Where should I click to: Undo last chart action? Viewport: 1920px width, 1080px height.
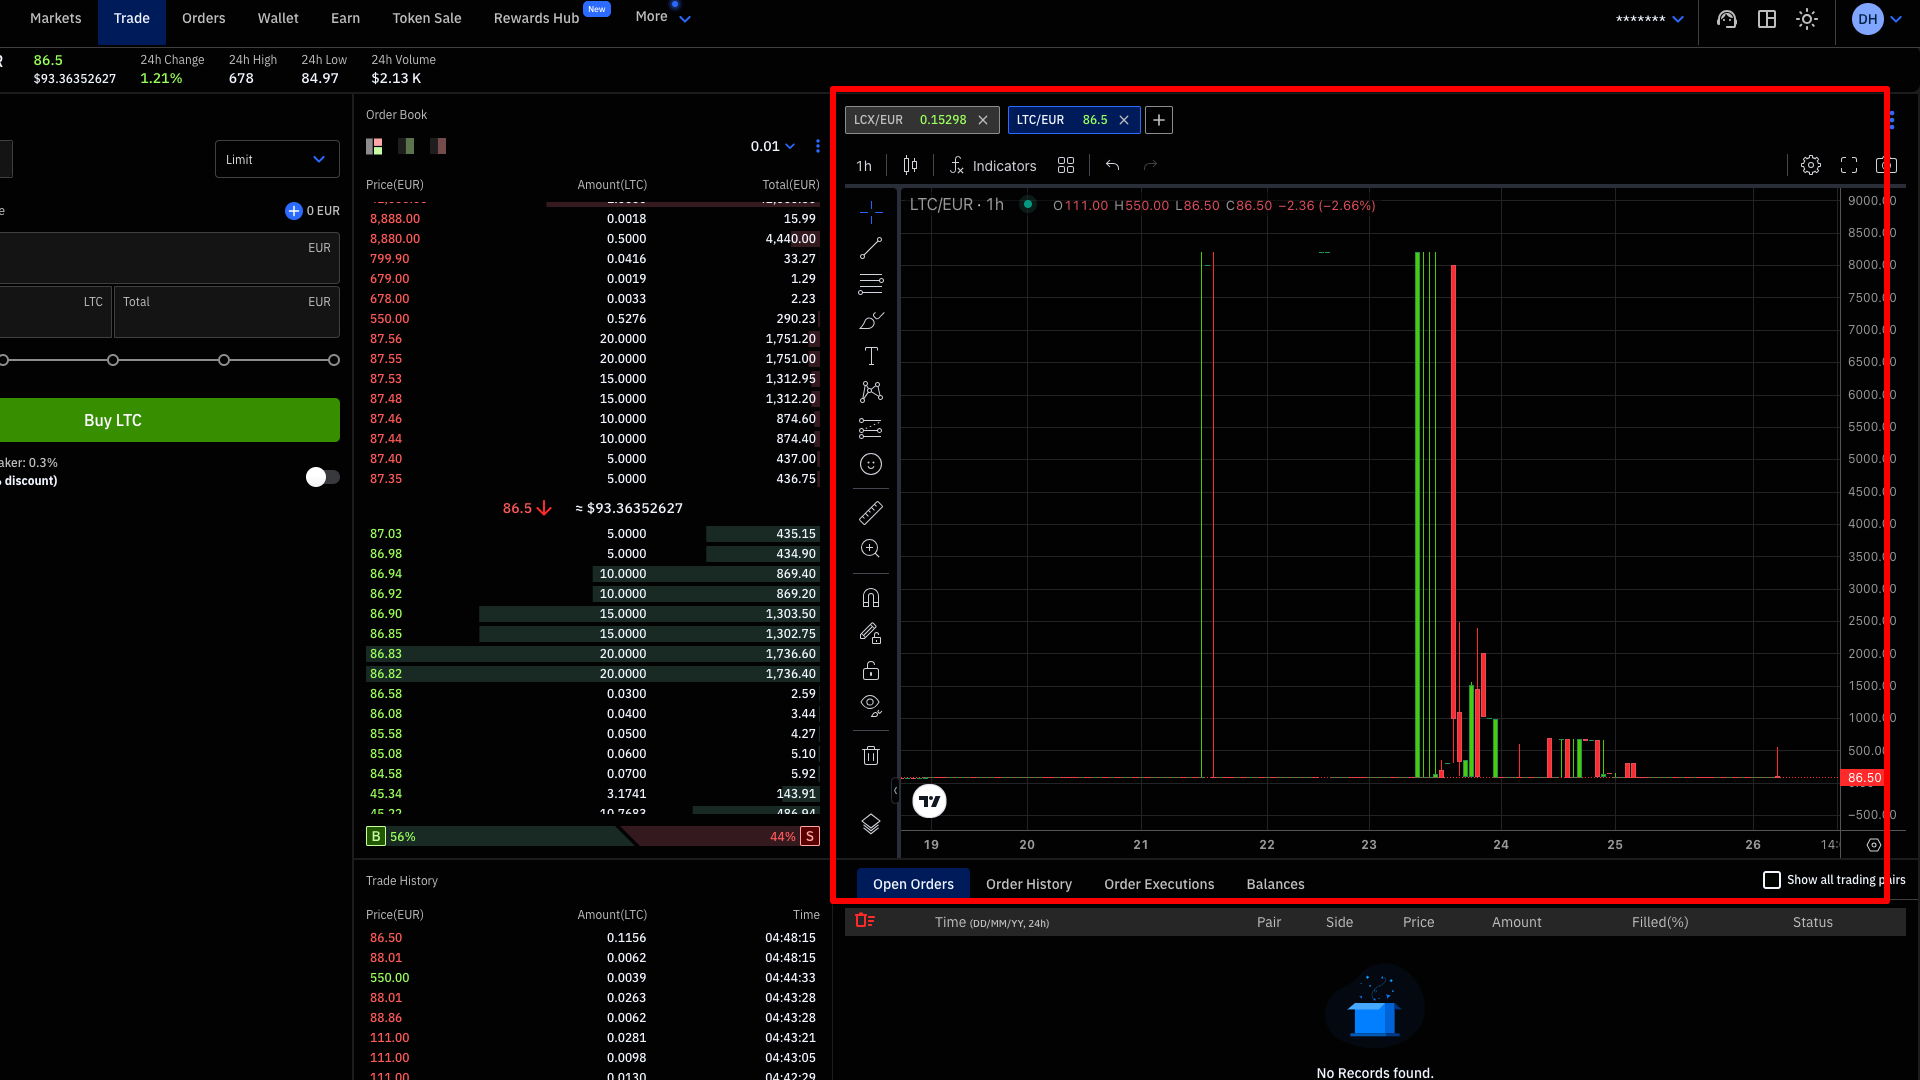[1112, 166]
